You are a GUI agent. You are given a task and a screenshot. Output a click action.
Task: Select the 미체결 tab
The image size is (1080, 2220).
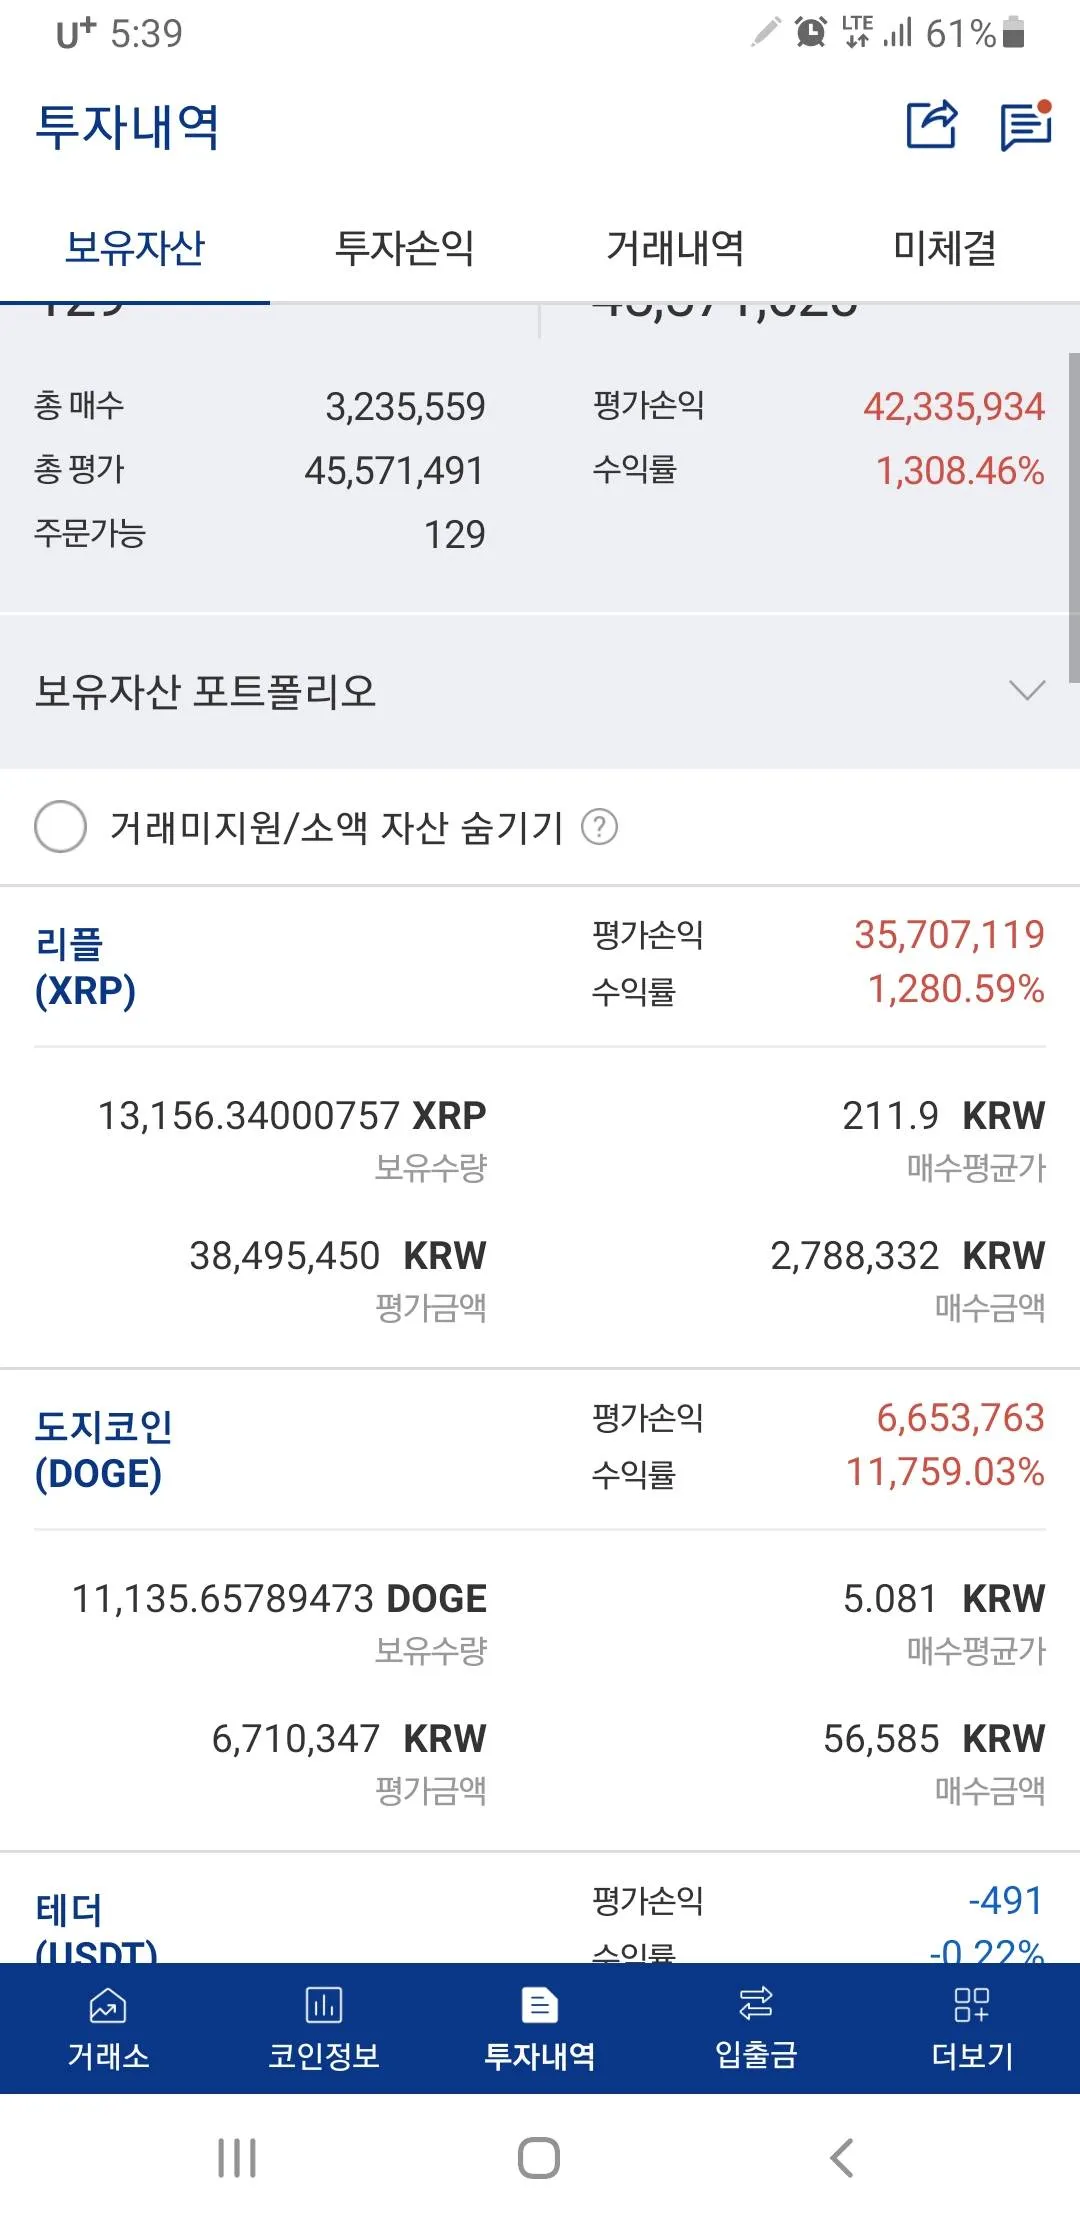[x=944, y=248]
